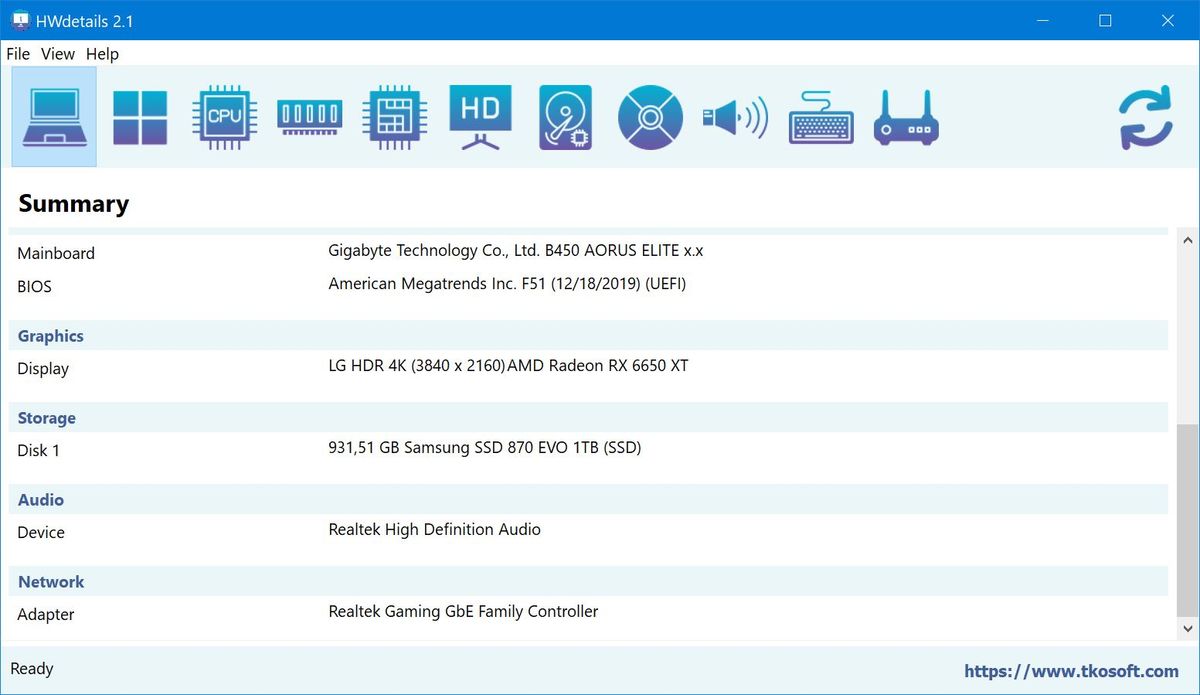Click the LG HDR 4K display value

click(508, 366)
